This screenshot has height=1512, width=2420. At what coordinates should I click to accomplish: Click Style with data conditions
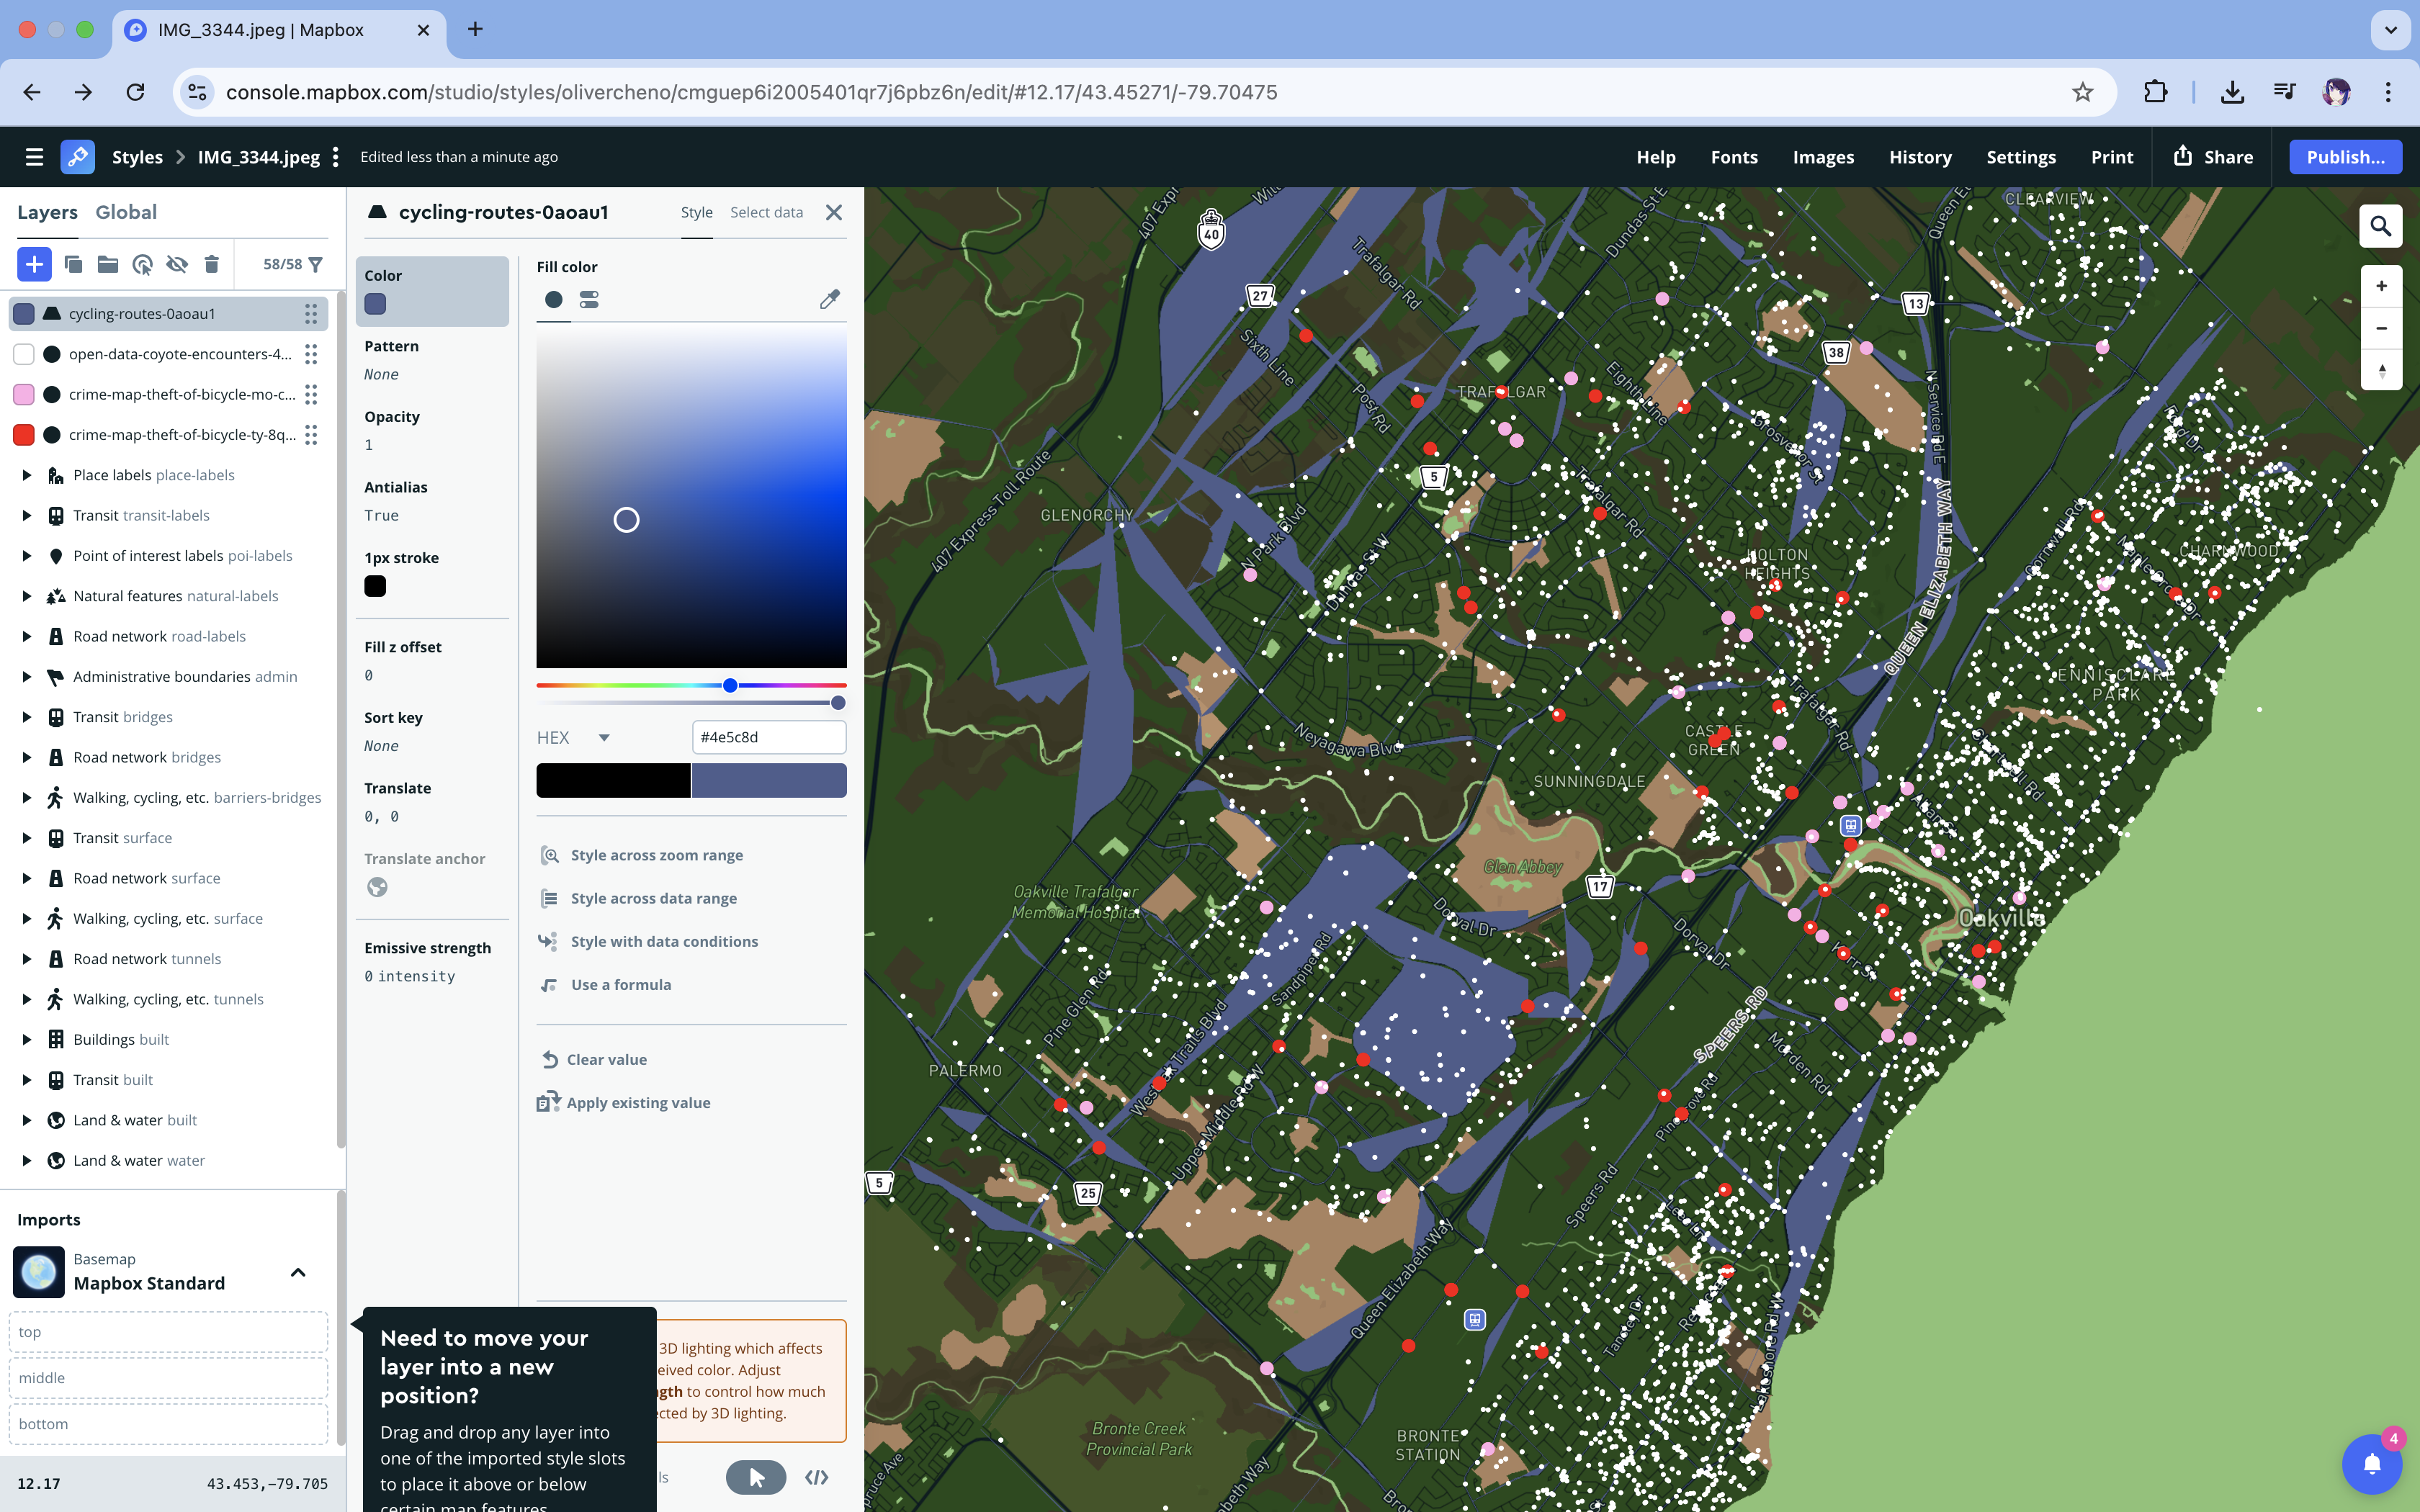coord(664,941)
